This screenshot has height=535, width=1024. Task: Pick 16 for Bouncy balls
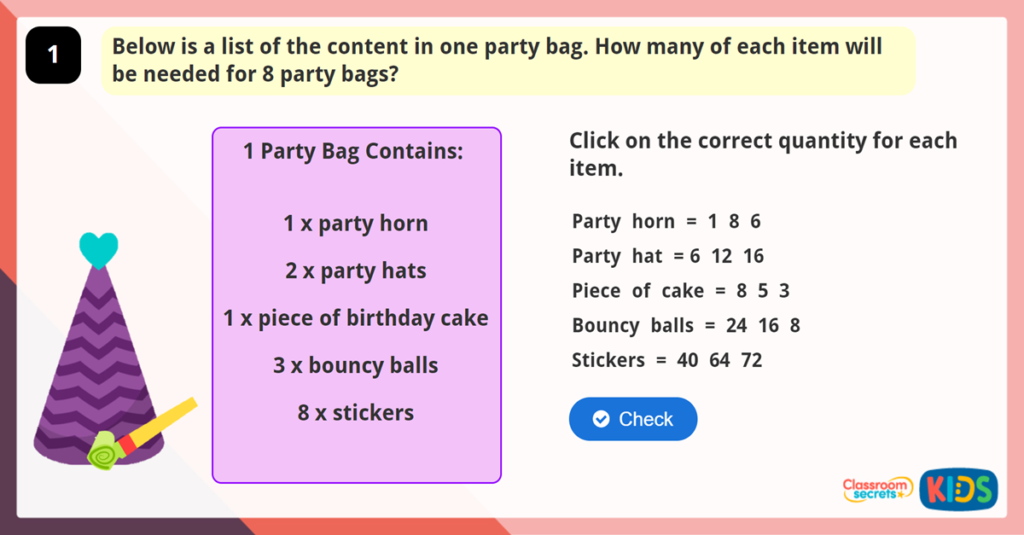769,326
